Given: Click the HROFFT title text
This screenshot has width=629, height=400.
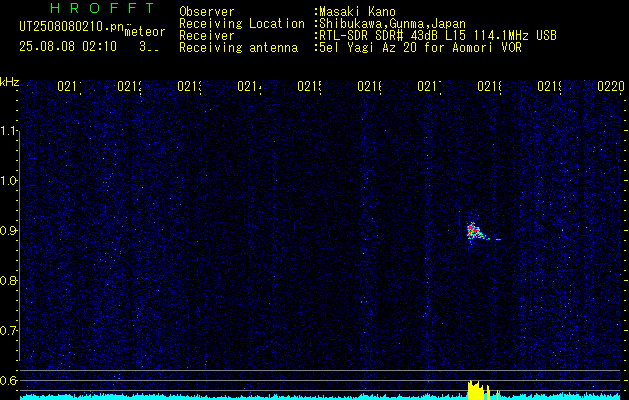Looking at the screenshot, I should (103, 8).
